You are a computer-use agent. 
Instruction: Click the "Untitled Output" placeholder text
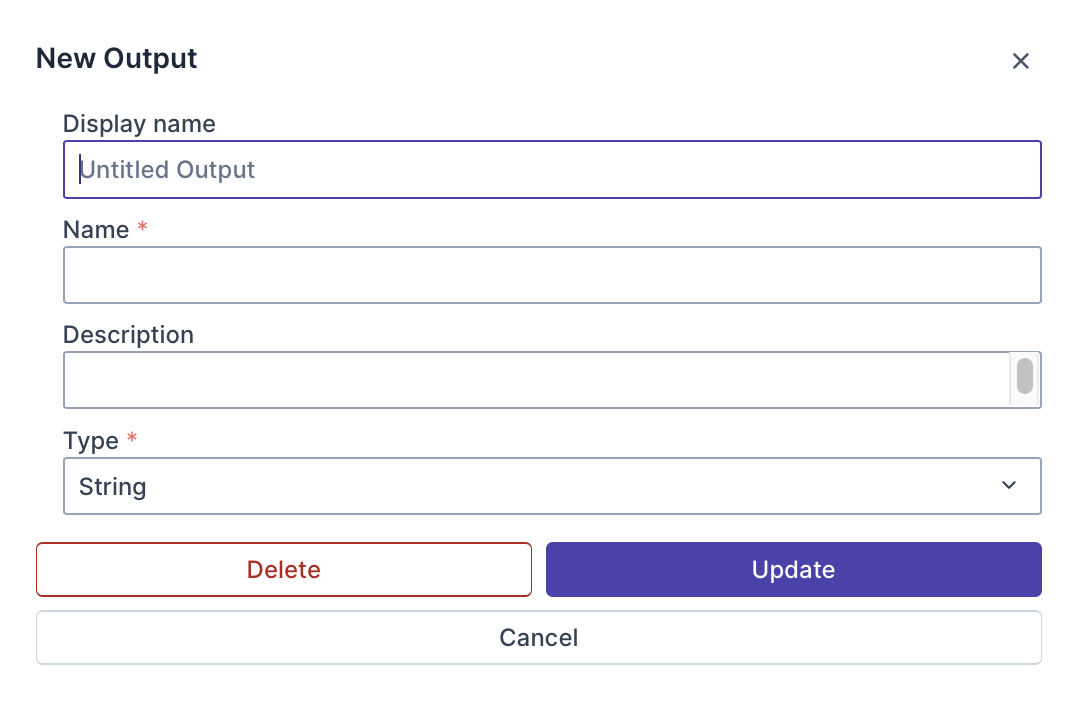coord(168,170)
